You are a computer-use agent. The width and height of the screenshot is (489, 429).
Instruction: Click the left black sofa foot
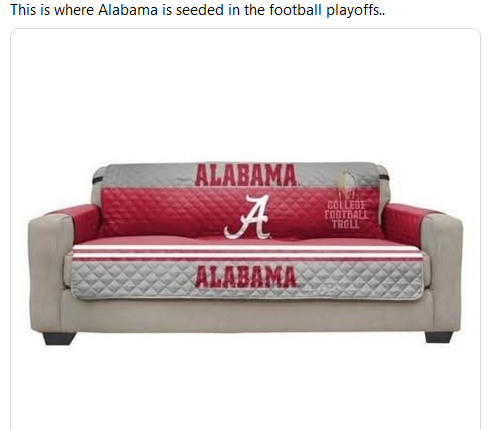click(x=59, y=338)
